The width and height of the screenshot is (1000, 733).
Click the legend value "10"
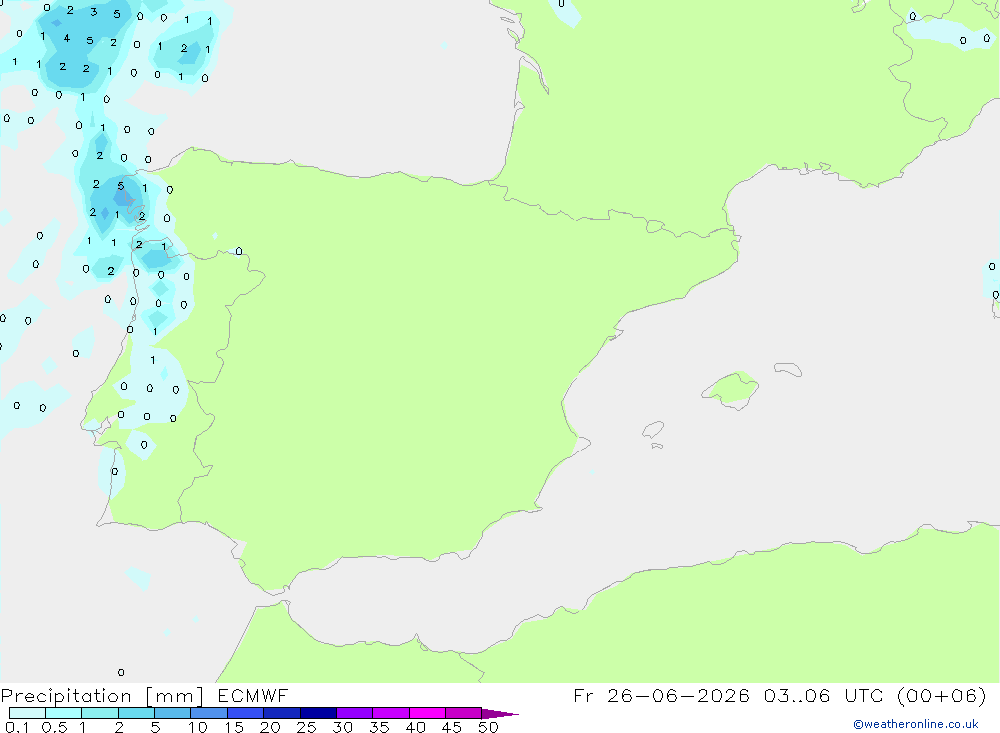tap(198, 727)
